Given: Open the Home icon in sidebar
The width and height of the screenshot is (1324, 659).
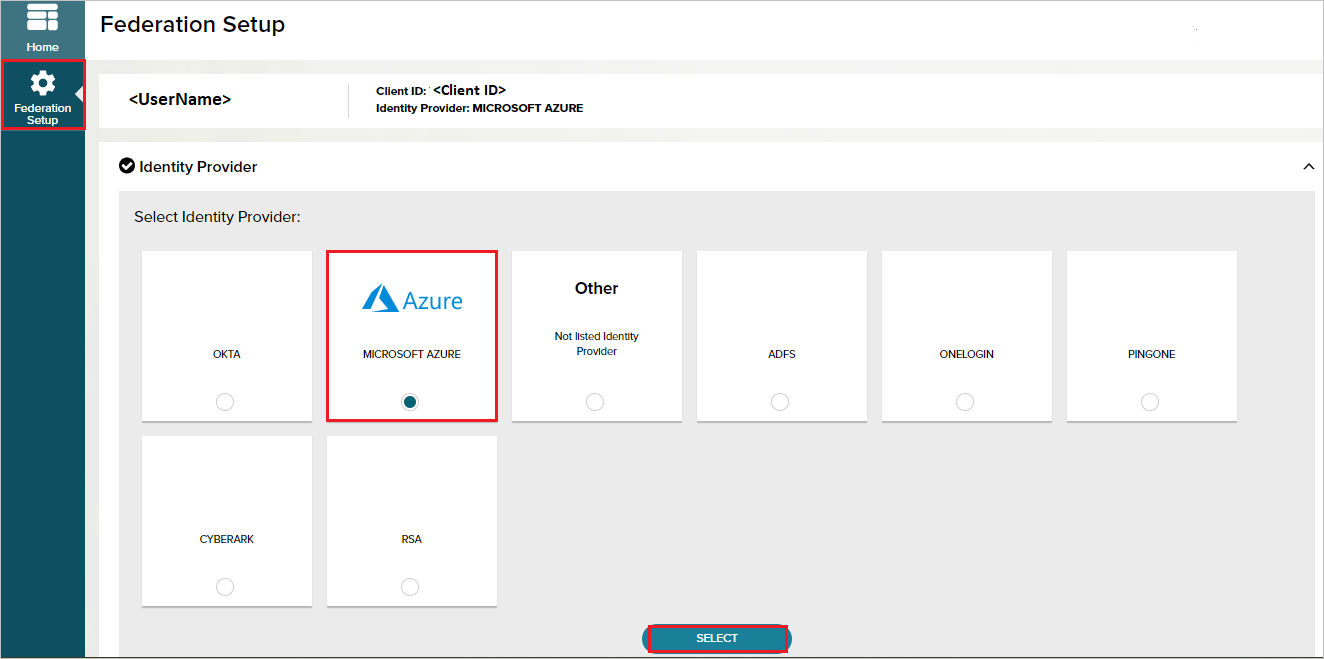Looking at the screenshot, I should tap(42, 19).
